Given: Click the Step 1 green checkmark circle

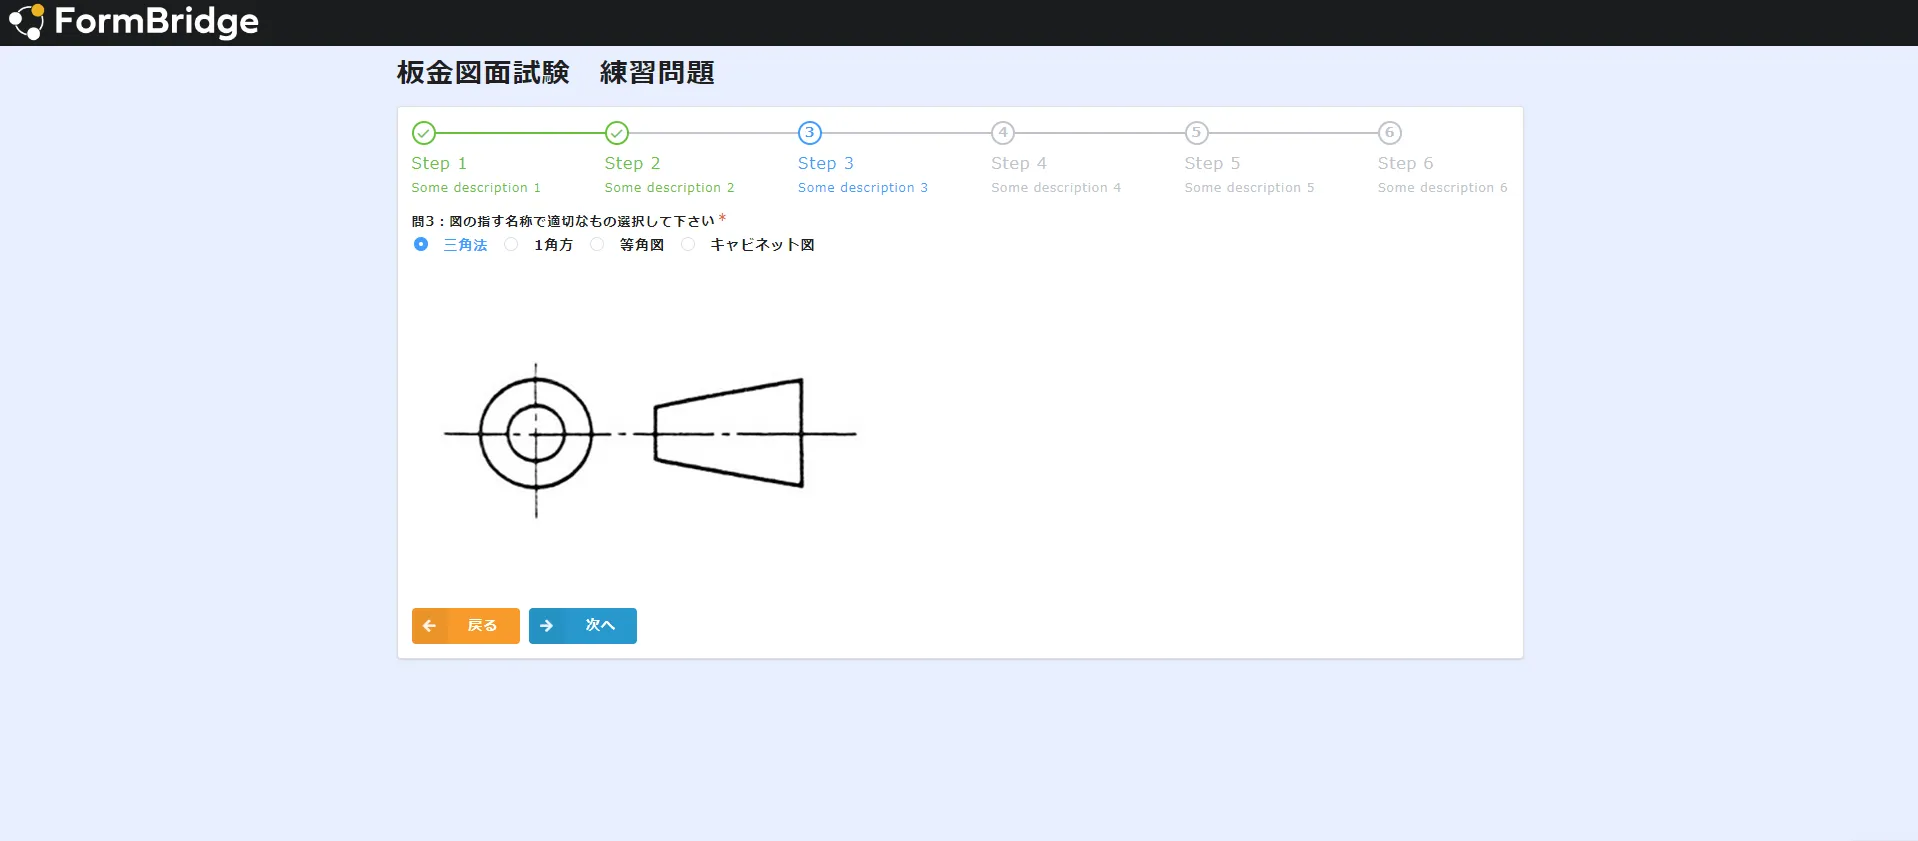Looking at the screenshot, I should [424, 133].
